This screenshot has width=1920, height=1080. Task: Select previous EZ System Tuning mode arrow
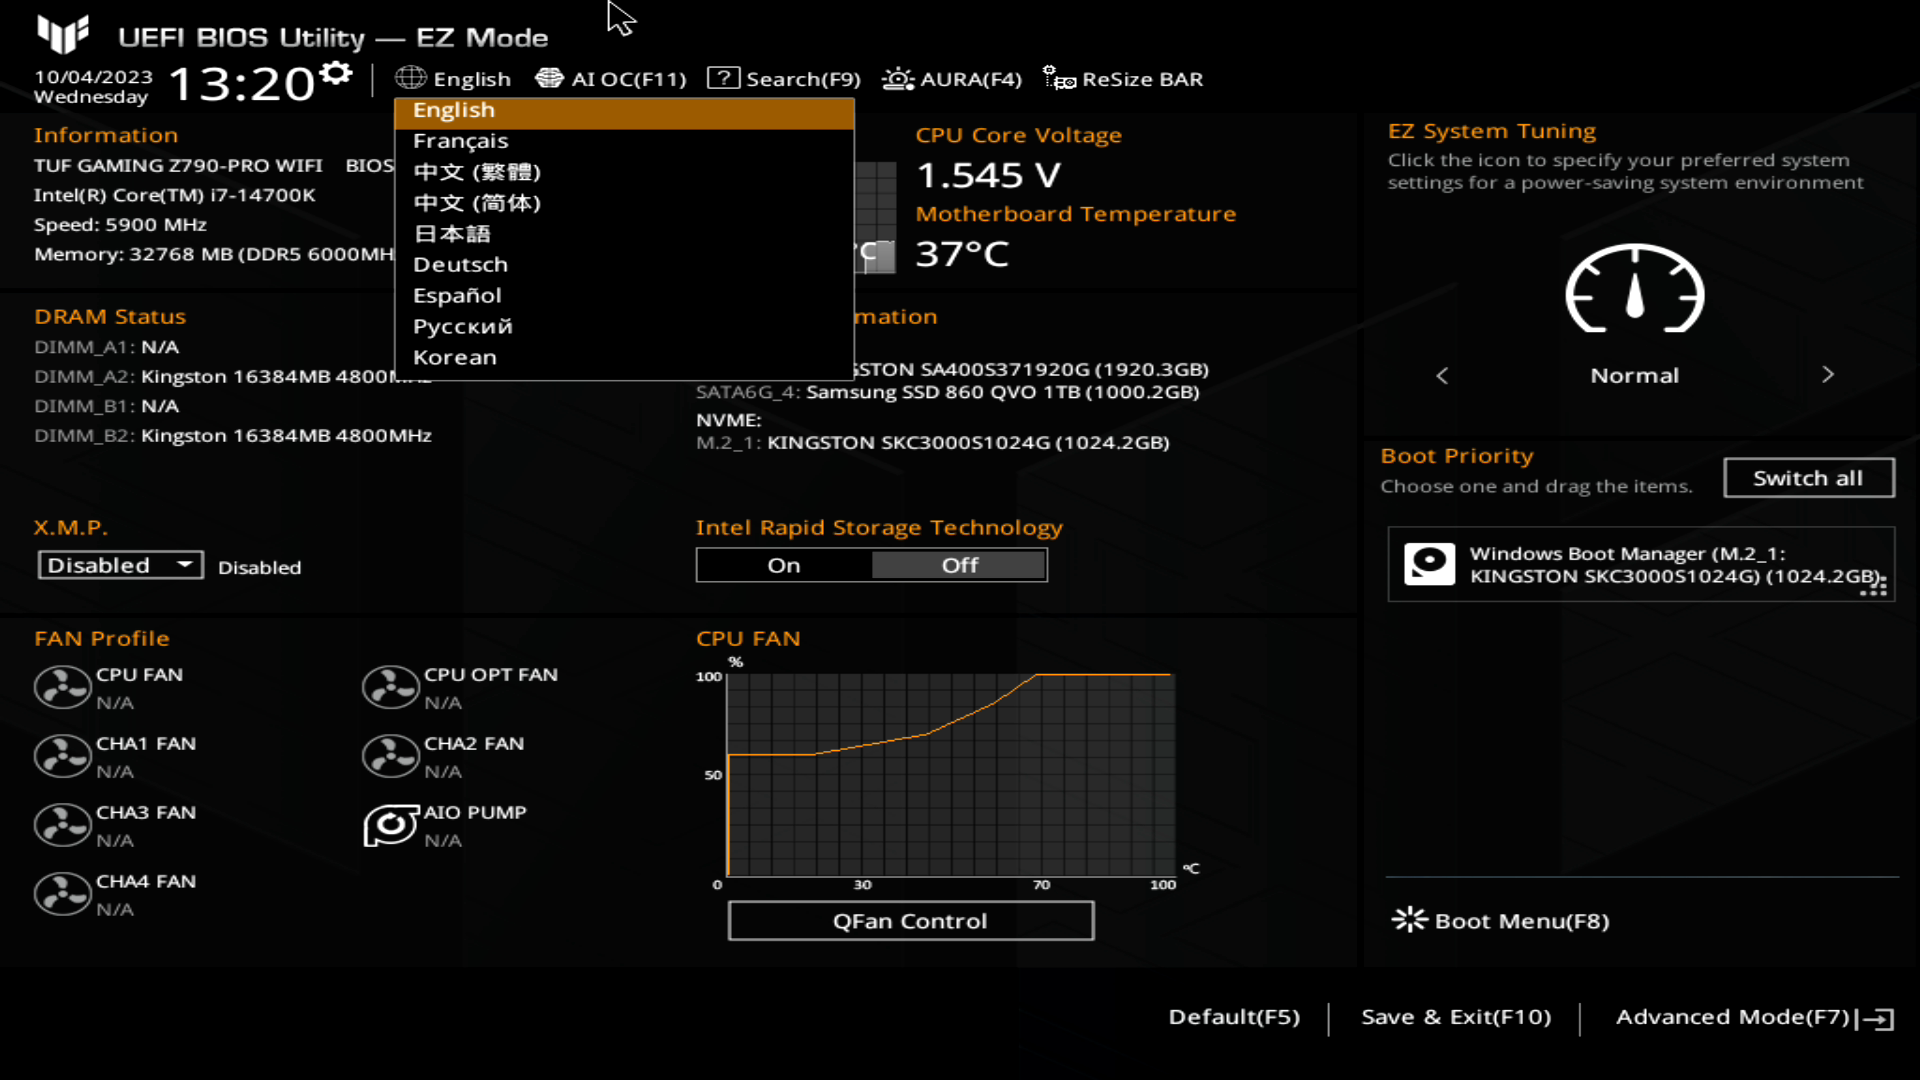[x=1442, y=375]
